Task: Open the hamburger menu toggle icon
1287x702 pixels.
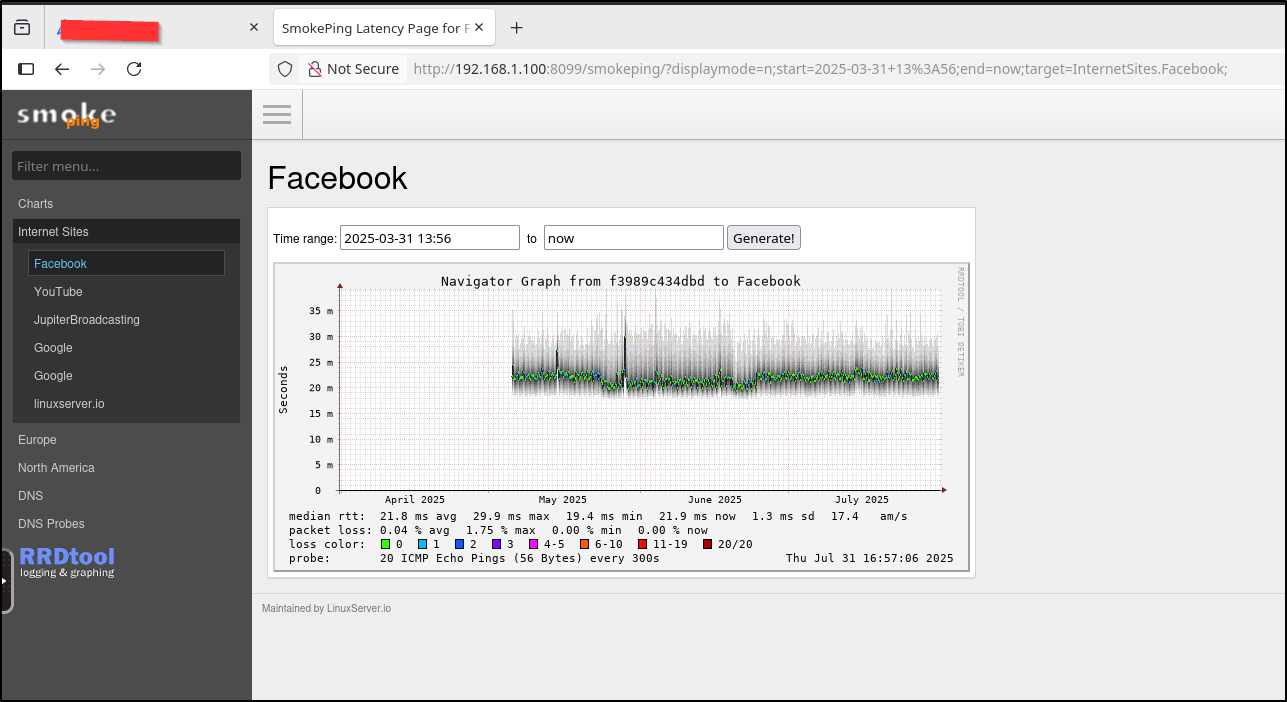Action: (x=277, y=114)
